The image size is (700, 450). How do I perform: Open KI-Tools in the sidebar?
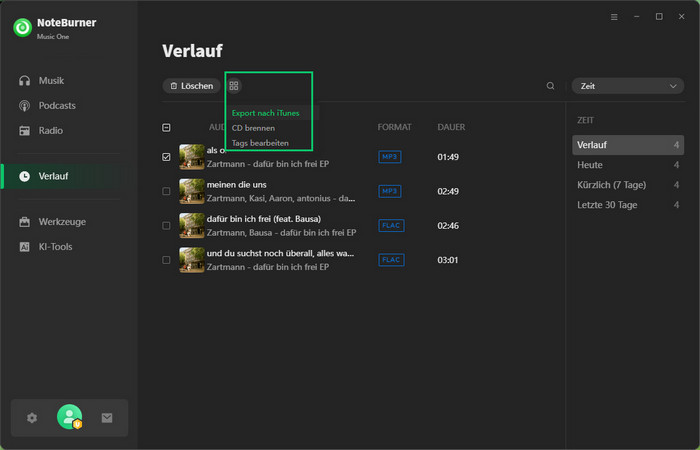(46, 247)
